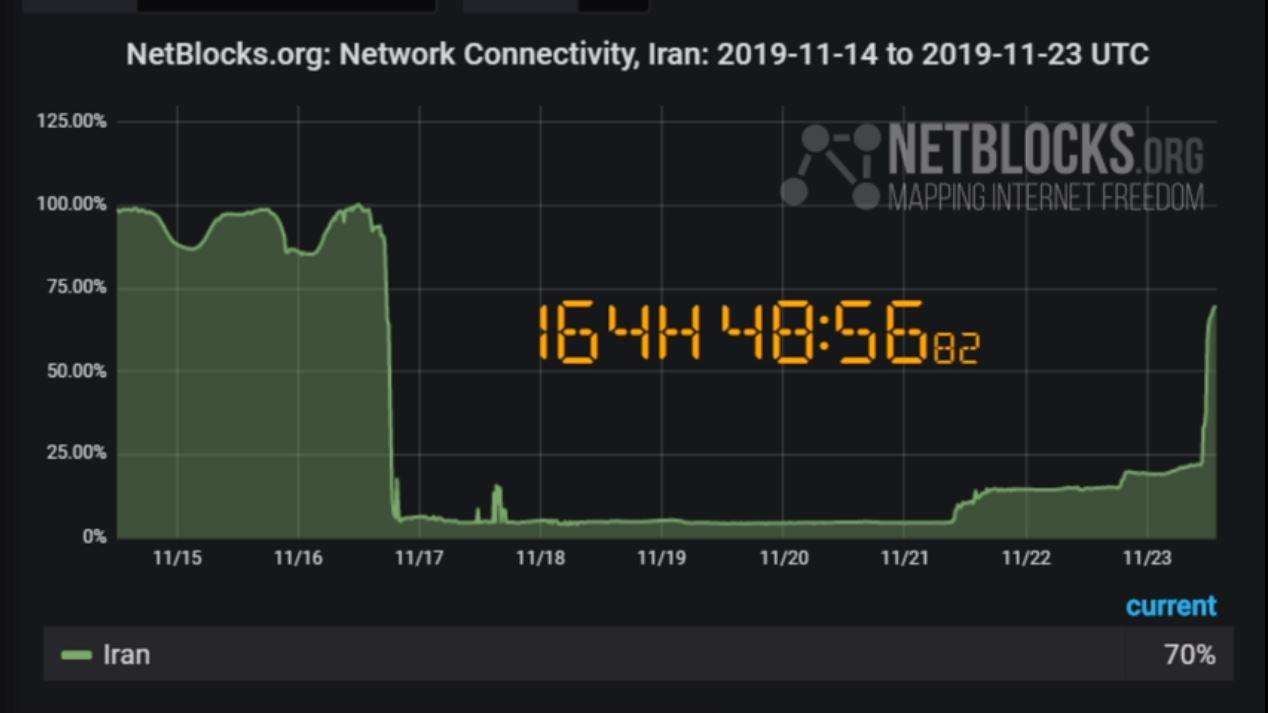Image resolution: width=1269 pixels, height=713 pixels.
Task: Sort legend by the current column header
Action: click(x=1171, y=606)
